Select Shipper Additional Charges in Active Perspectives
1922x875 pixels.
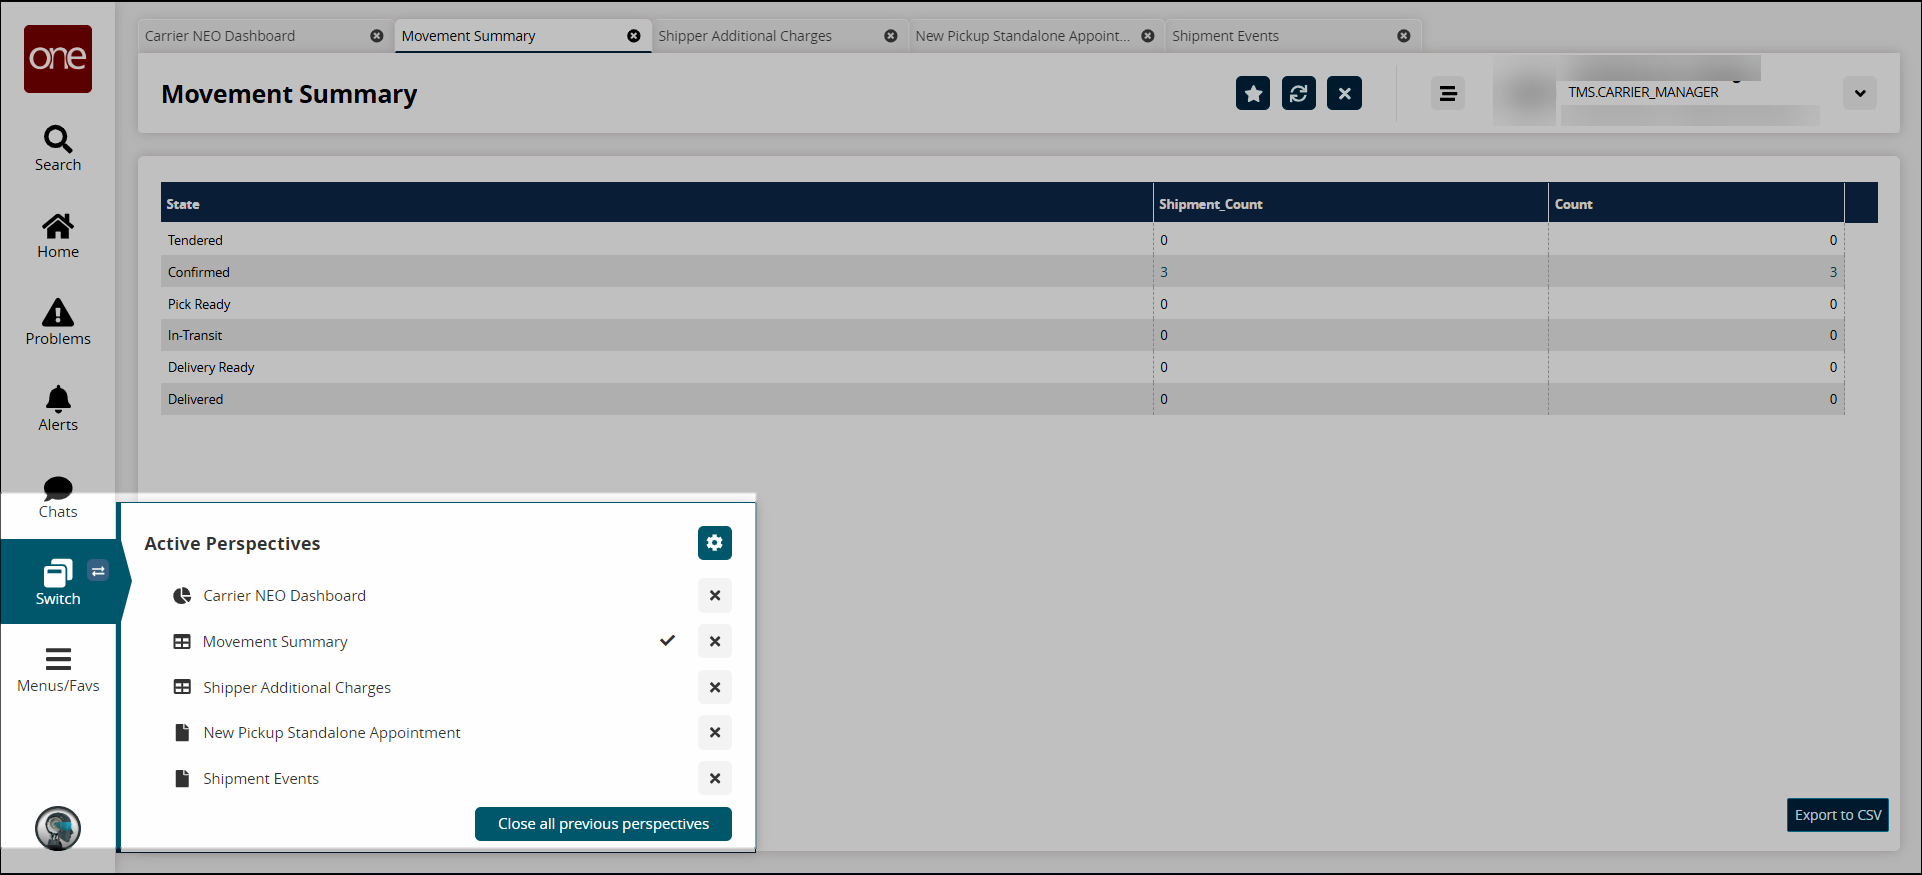297,687
